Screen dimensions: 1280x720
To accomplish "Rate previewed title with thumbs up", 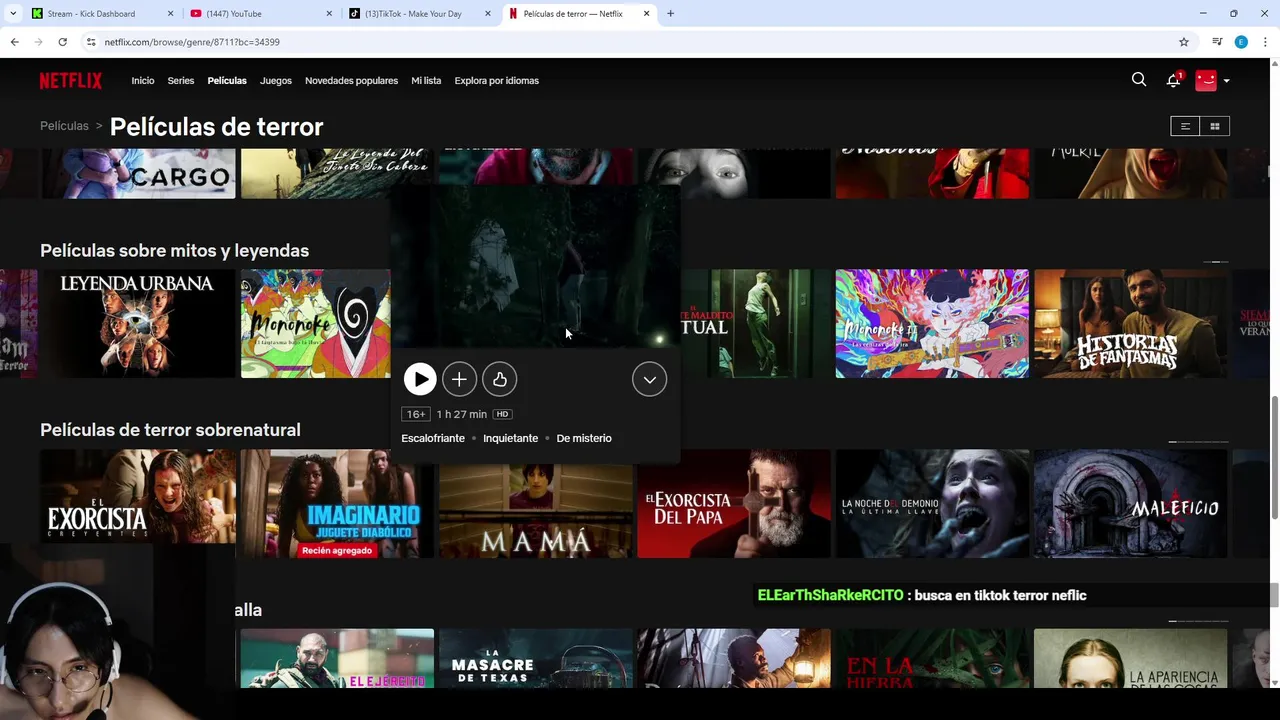I will pos(499,379).
